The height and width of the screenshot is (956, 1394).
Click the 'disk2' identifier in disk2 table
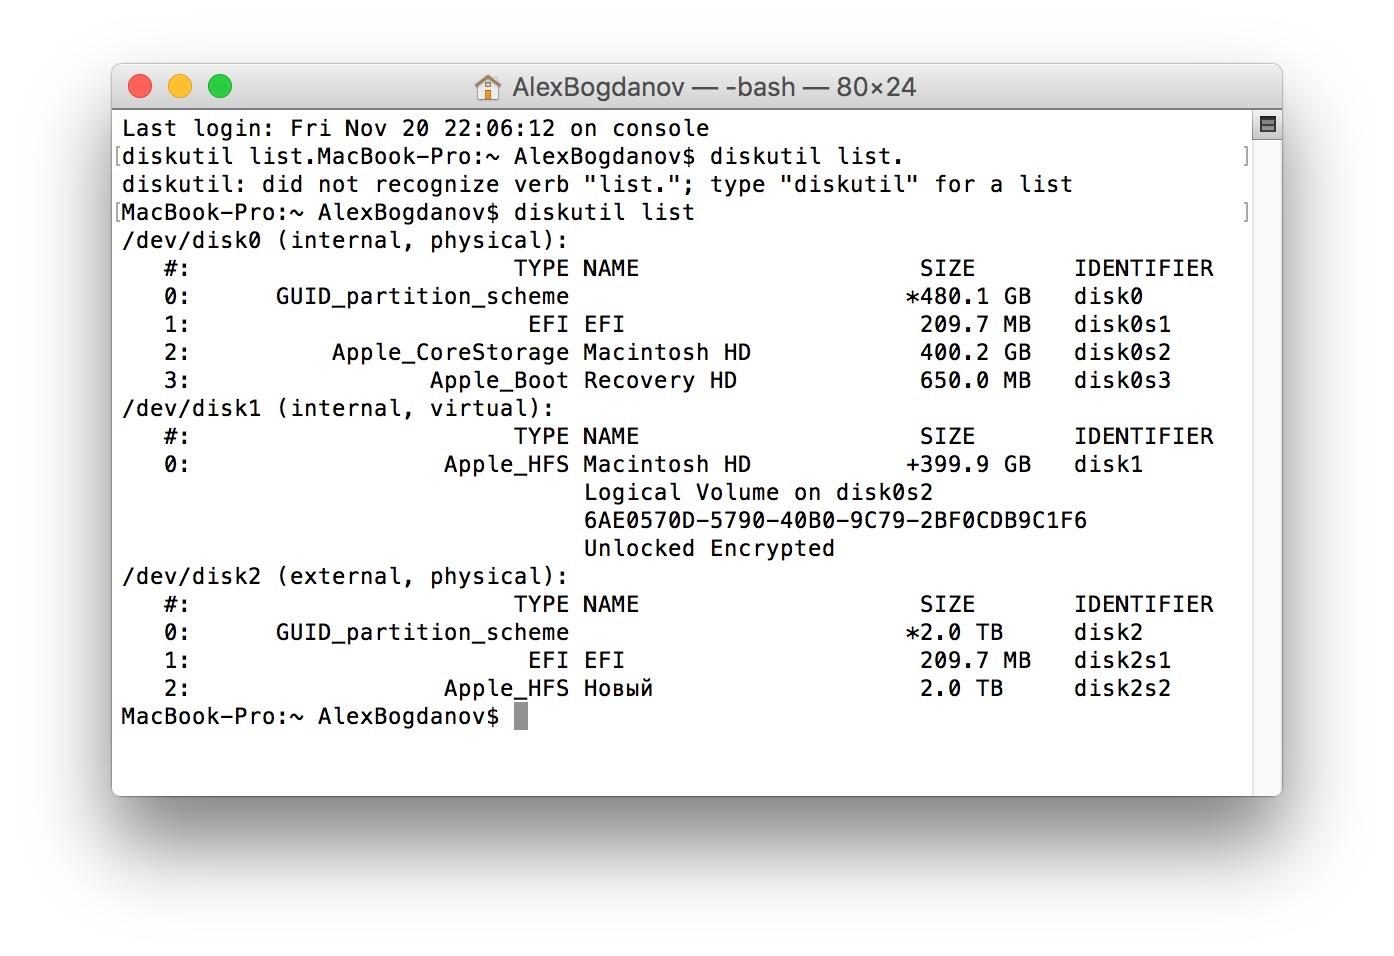point(1108,633)
